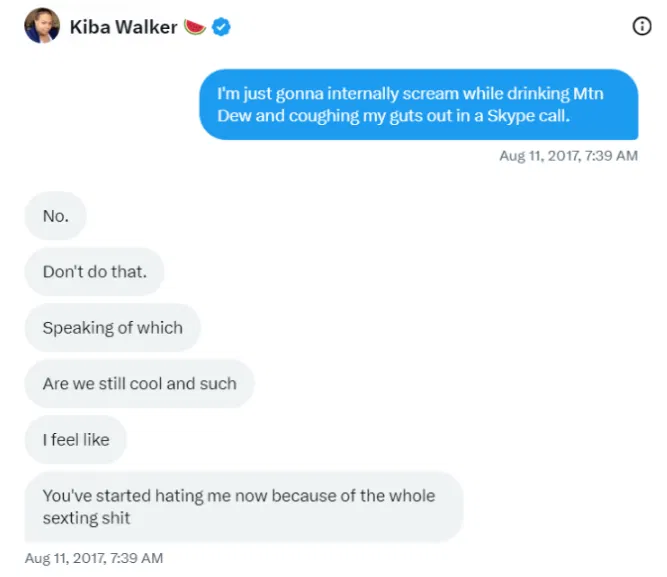Select the blue sent message bubble

point(418,104)
